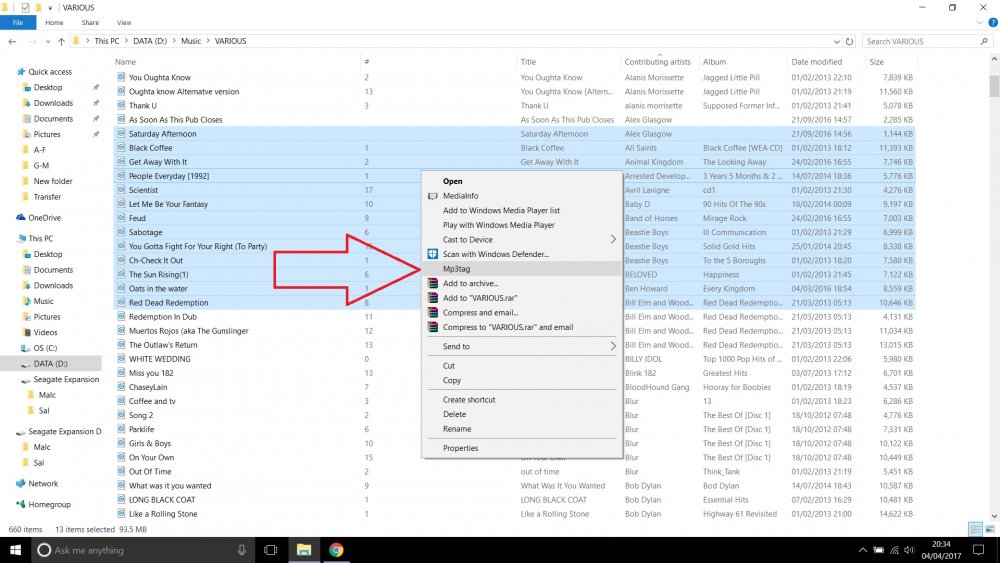Click This PC in the address breadcrumb
Screen dimensions: 1000x563
[107, 41]
